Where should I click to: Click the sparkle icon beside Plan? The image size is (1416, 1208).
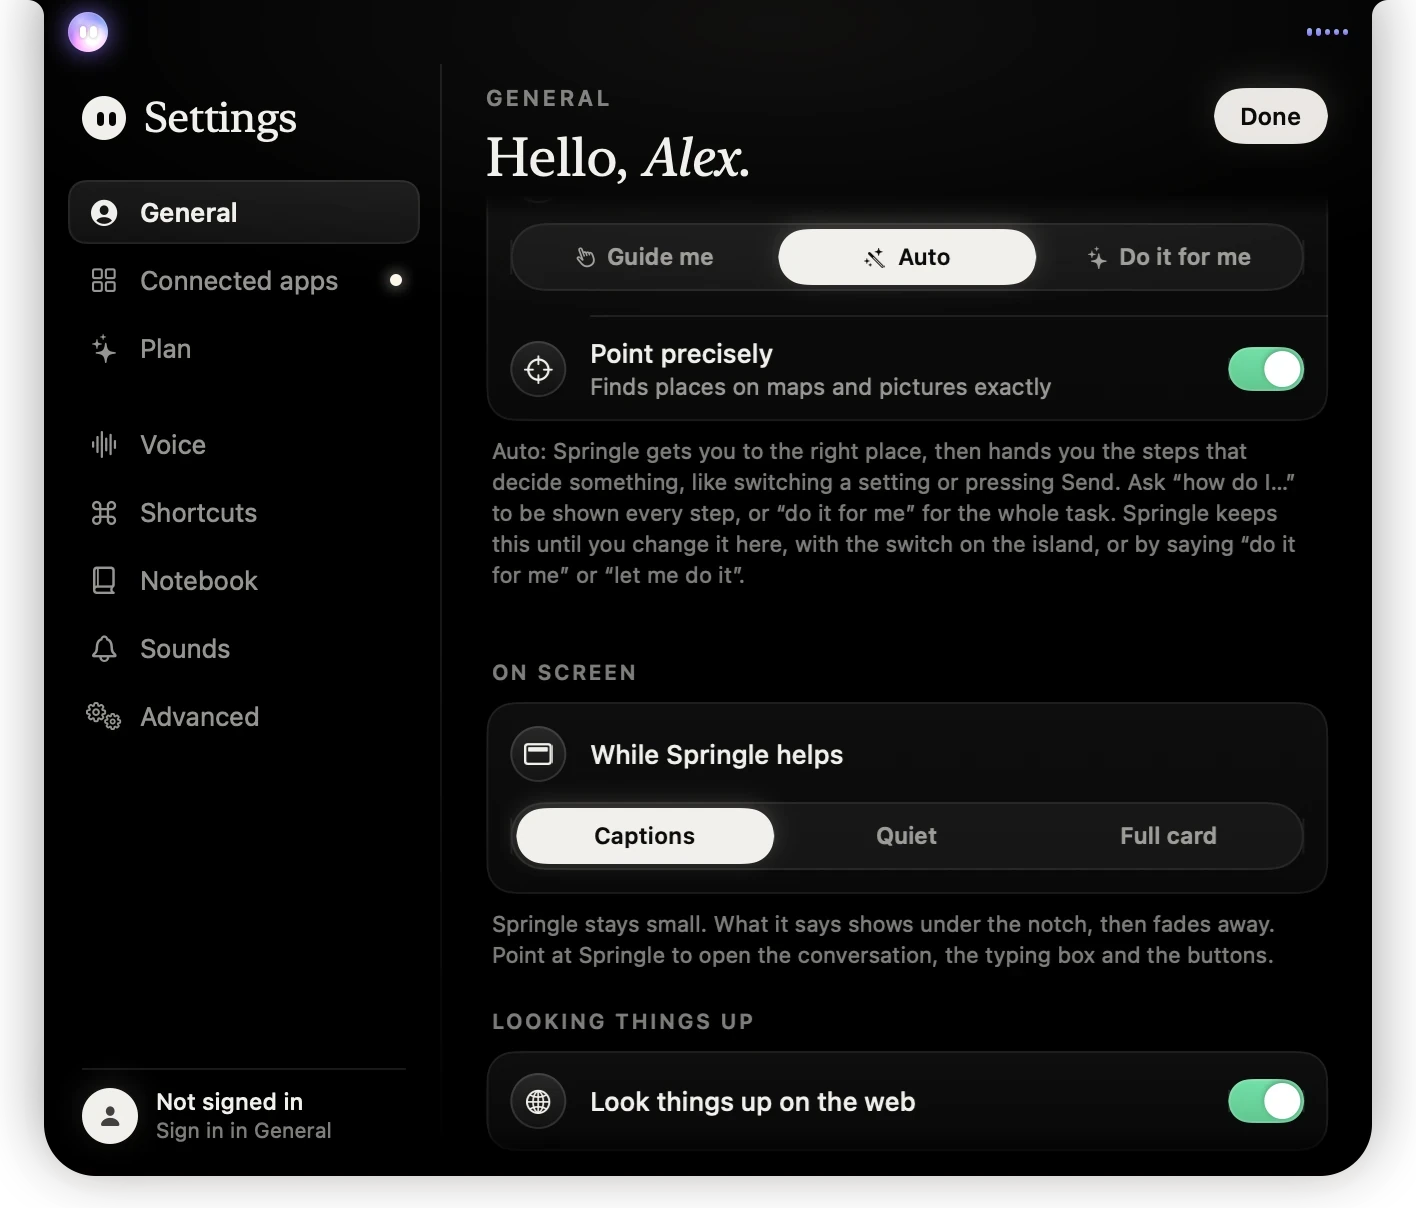104,349
